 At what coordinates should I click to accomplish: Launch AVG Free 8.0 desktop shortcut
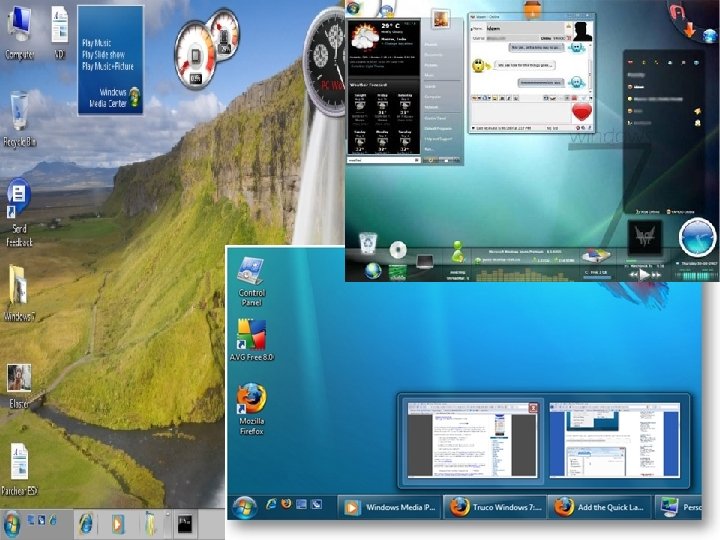coord(251,340)
